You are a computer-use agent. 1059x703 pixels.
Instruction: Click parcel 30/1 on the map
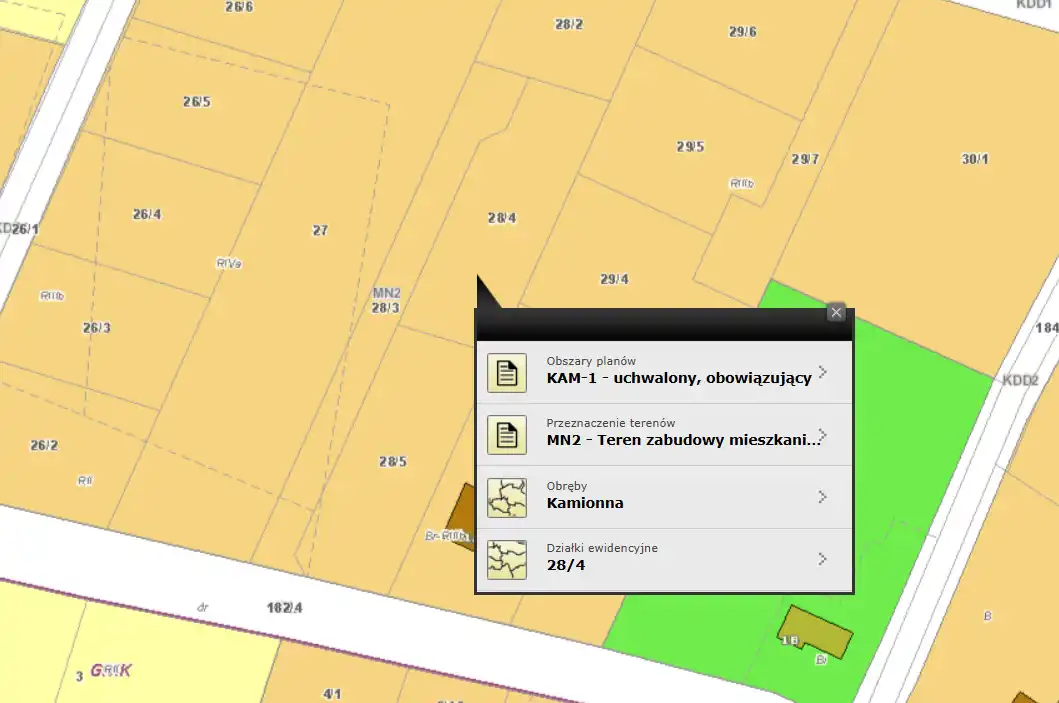tap(975, 159)
